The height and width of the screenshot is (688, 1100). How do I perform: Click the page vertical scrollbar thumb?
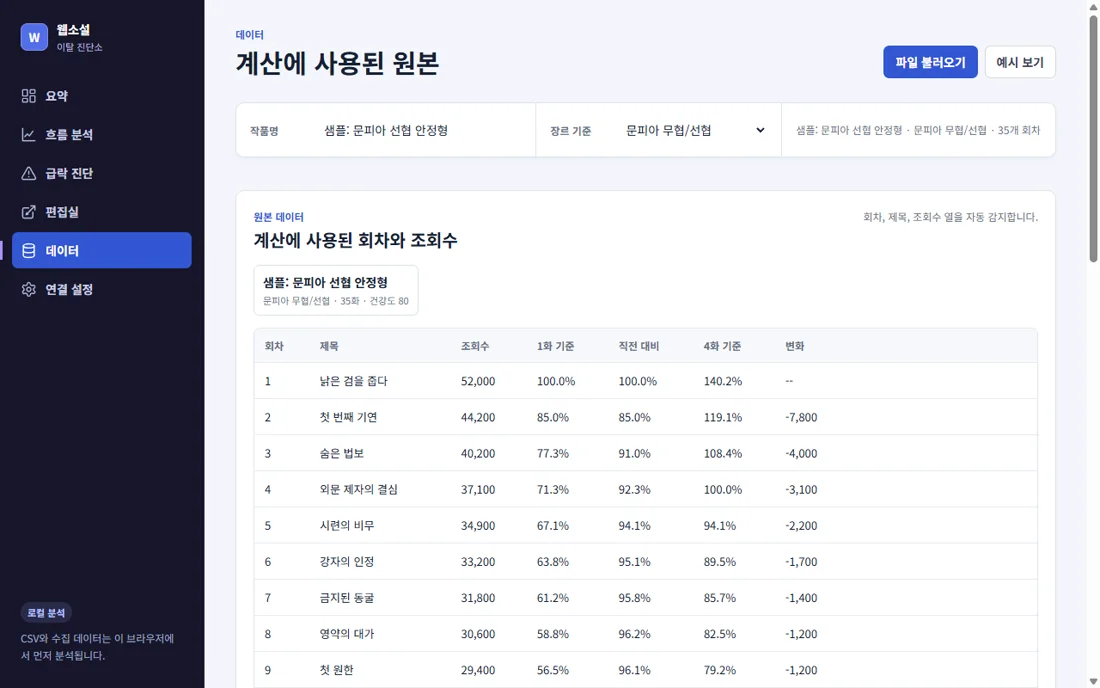[1093, 137]
